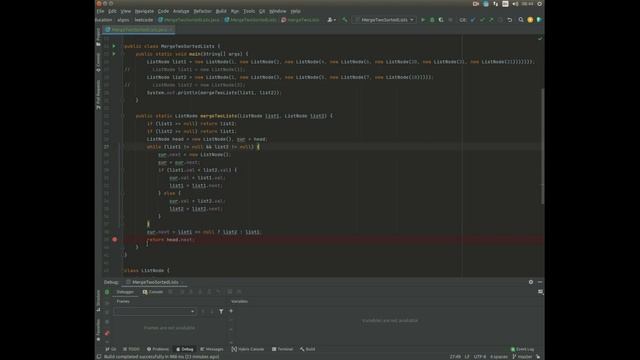Select the MergeTwoSortedLists.java editor tab
Screen dimensions: 640x360
[138, 29]
